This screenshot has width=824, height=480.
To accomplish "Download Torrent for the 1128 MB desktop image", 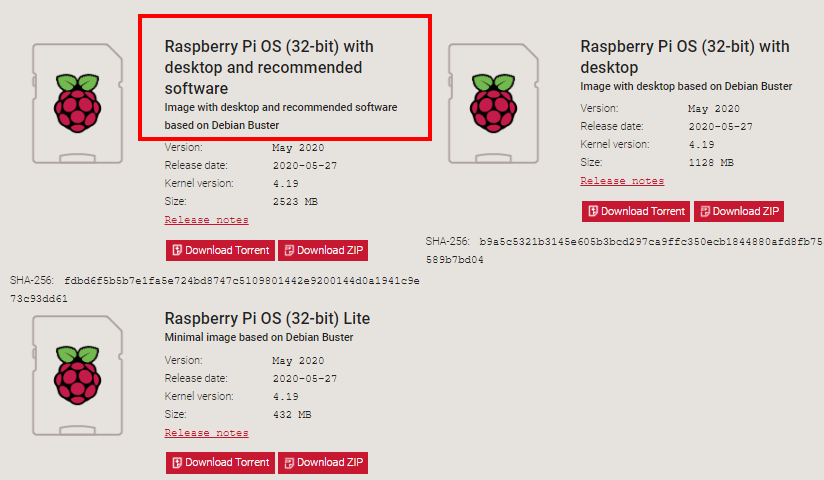I will tap(636, 211).
